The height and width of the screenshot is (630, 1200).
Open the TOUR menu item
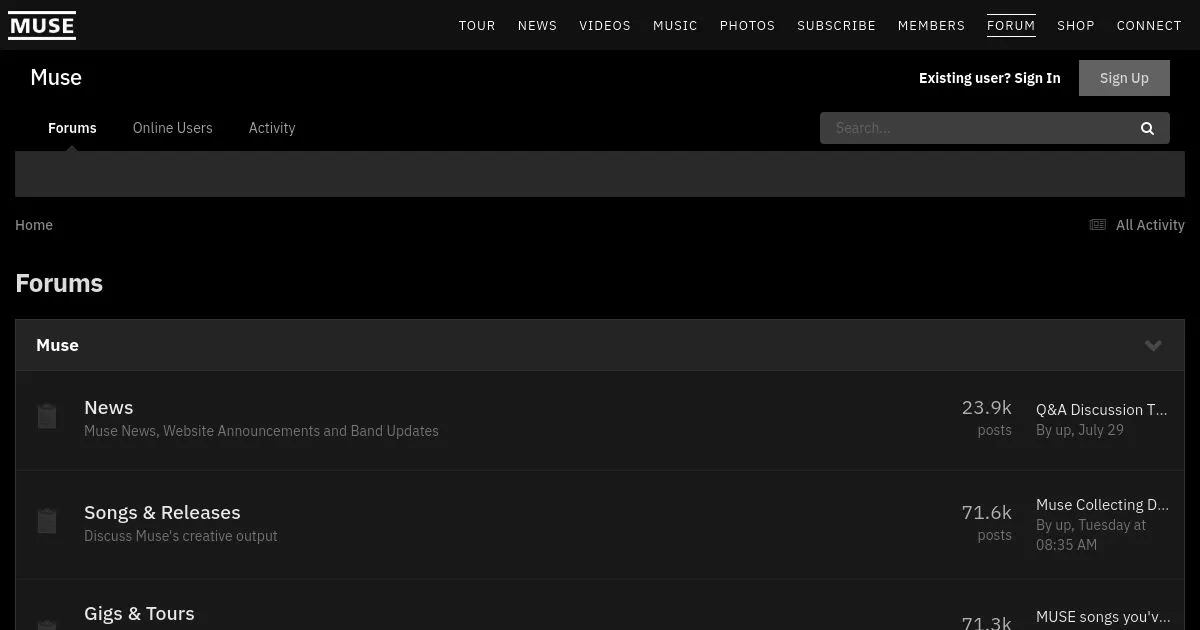tap(477, 25)
